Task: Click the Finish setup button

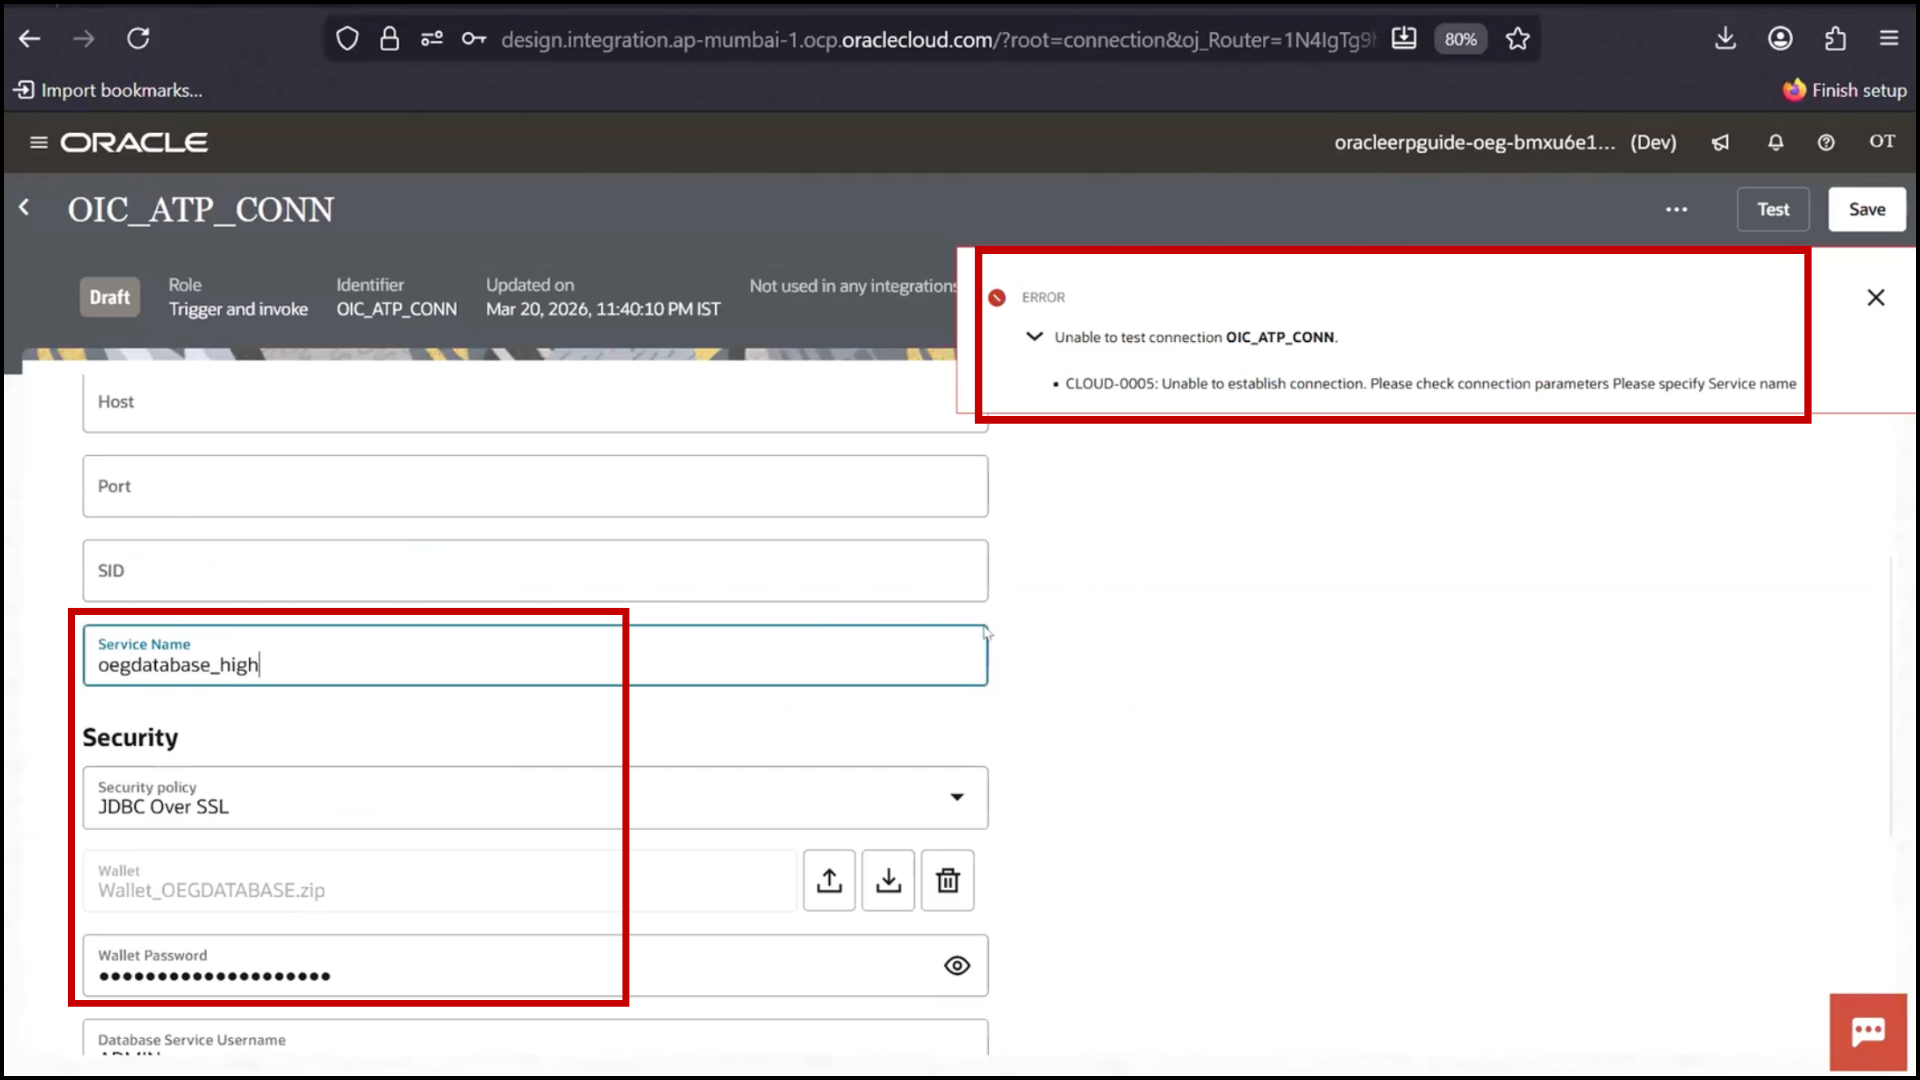Action: tap(1845, 90)
